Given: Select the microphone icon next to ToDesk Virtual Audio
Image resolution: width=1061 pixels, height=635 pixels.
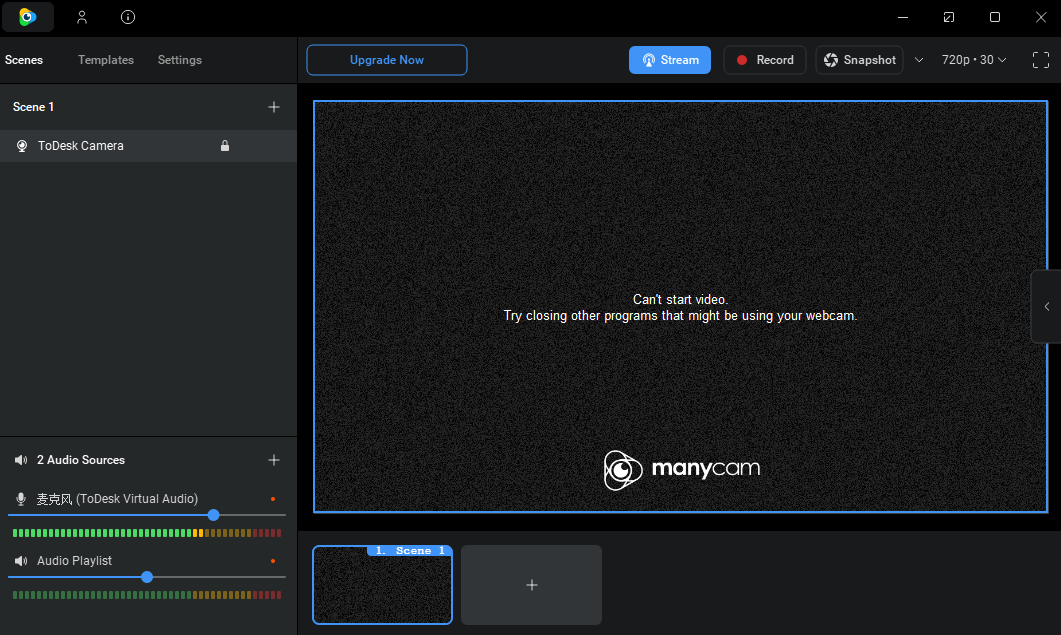Looking at the screenshot, I should [x=21, y=498].
